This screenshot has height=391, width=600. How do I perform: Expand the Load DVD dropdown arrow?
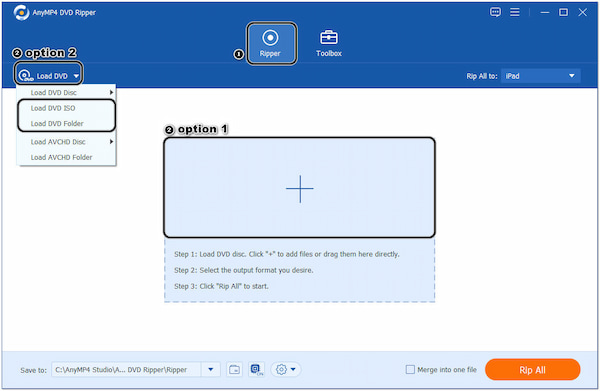tap(76, 76)
